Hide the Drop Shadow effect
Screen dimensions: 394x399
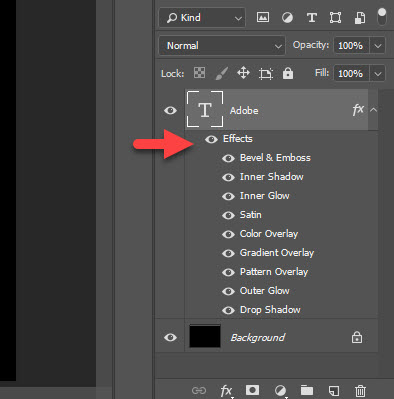[x=228, y=310]
